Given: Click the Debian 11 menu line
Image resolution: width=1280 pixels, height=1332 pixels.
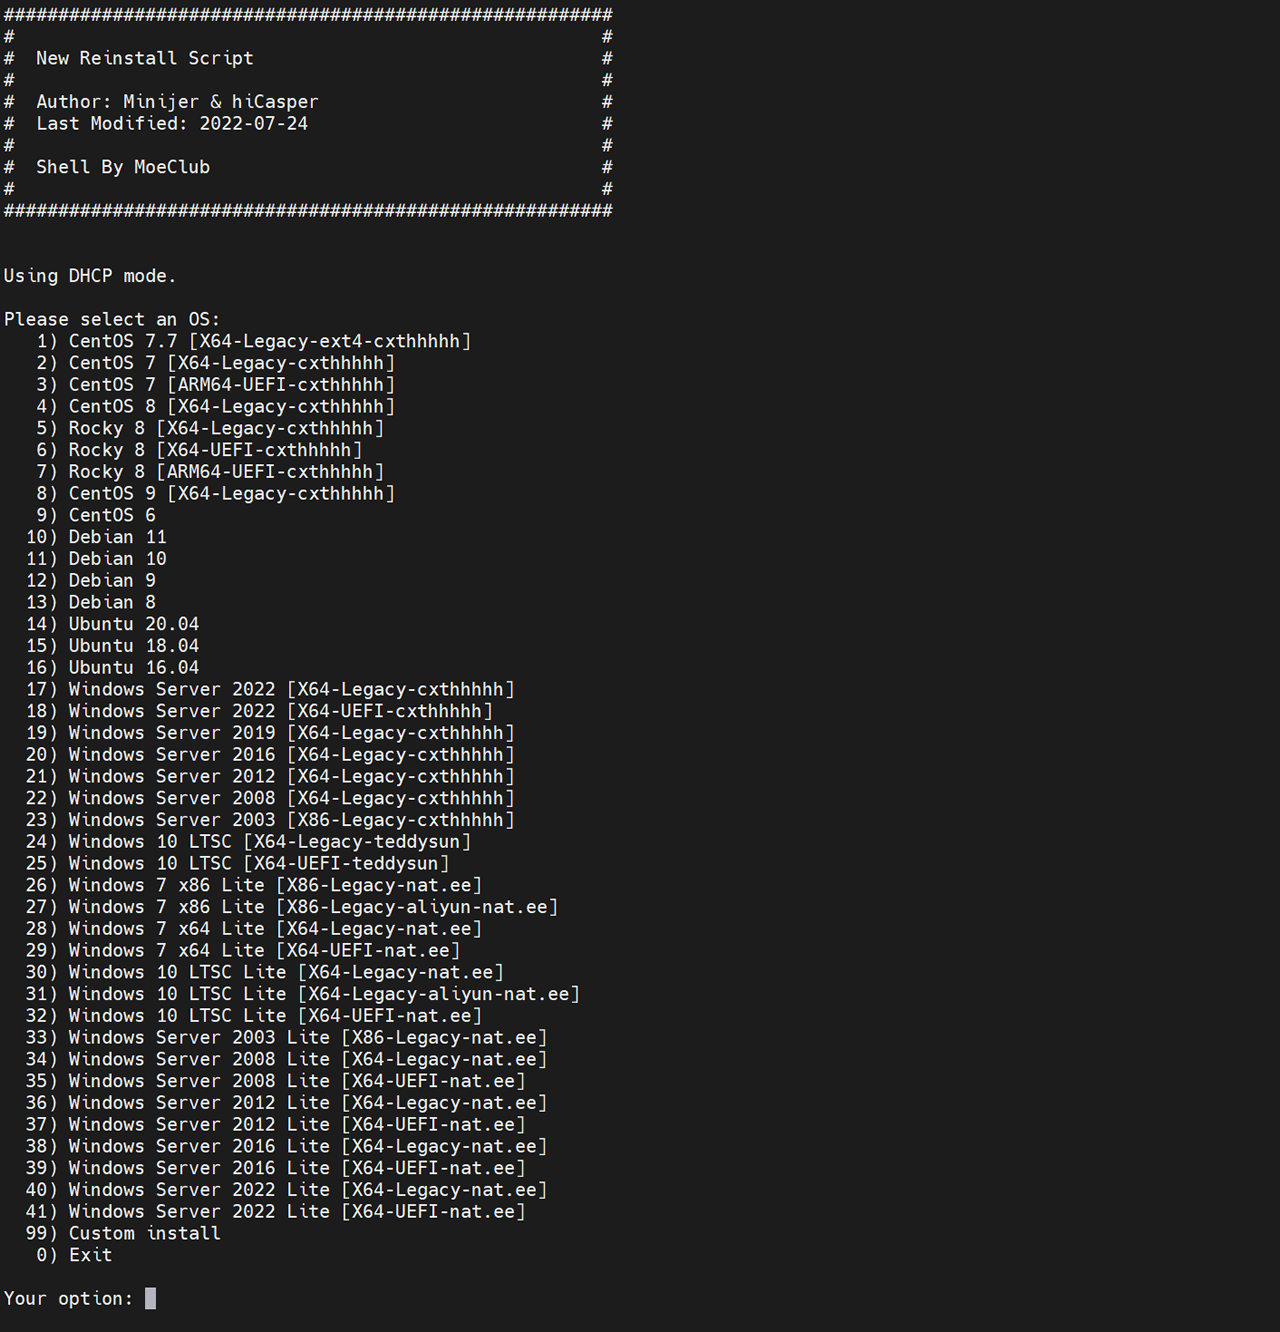Looking at the screenshot, I should tap(97, 537).
